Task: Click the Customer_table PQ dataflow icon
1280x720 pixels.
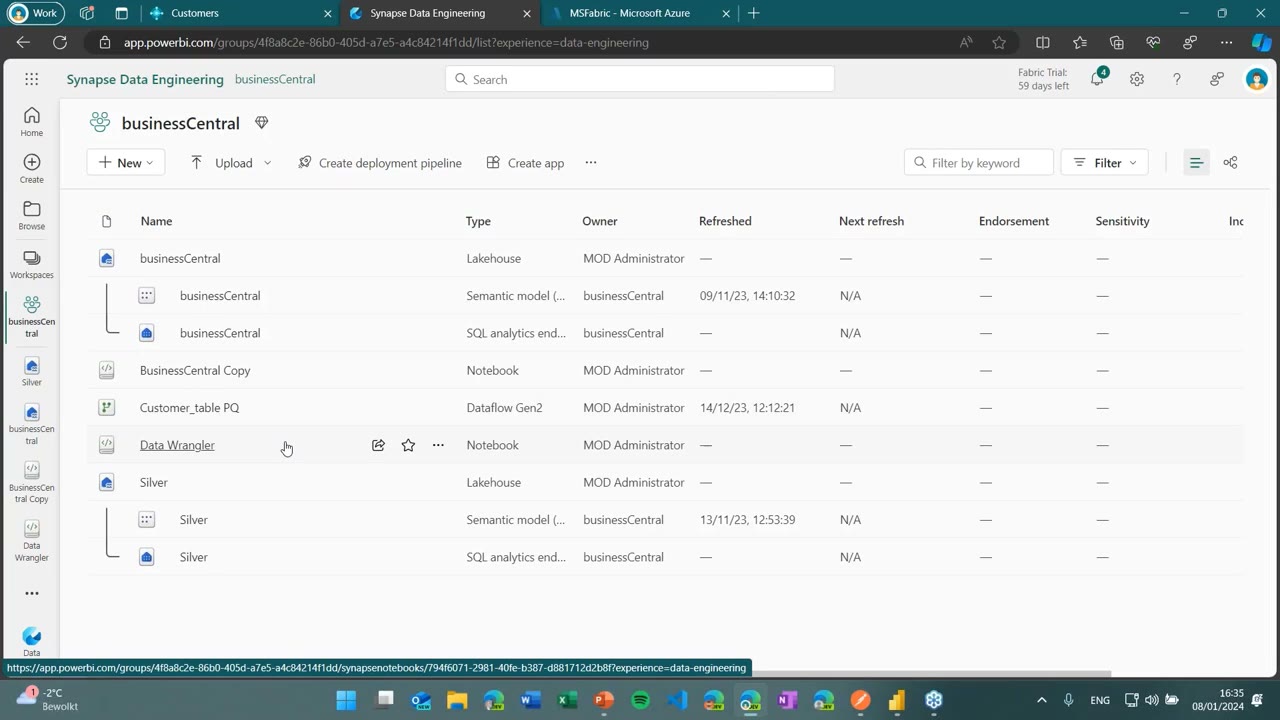Action: pos(107,407)
